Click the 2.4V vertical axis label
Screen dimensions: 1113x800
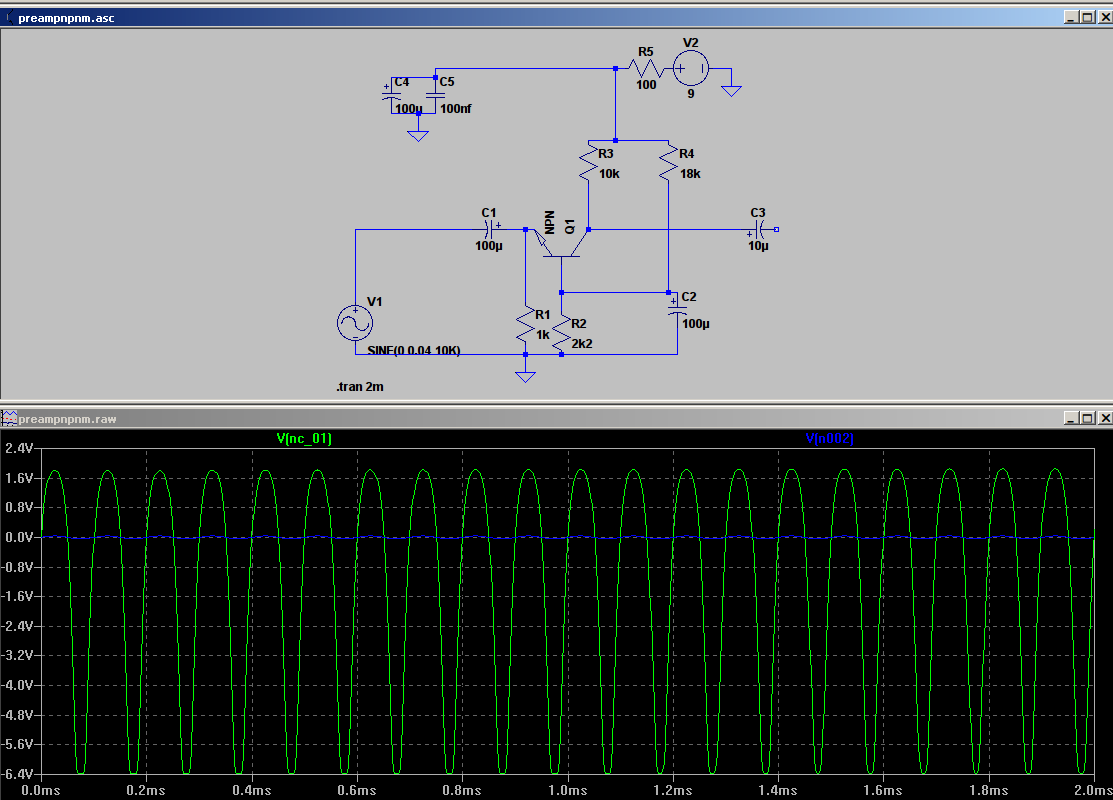(19, 448)
